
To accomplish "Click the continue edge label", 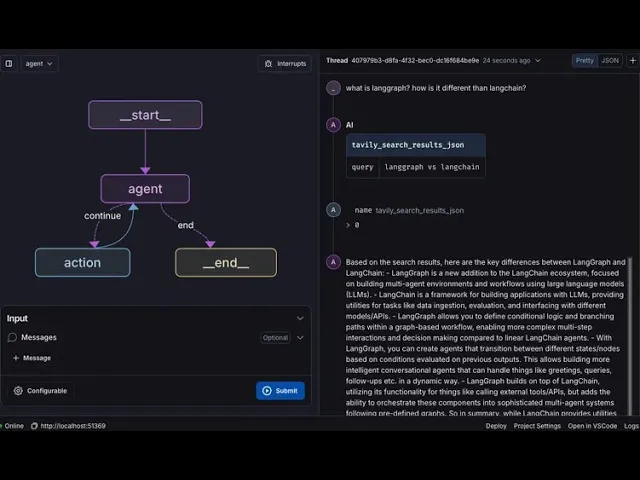I will [102, 216].
